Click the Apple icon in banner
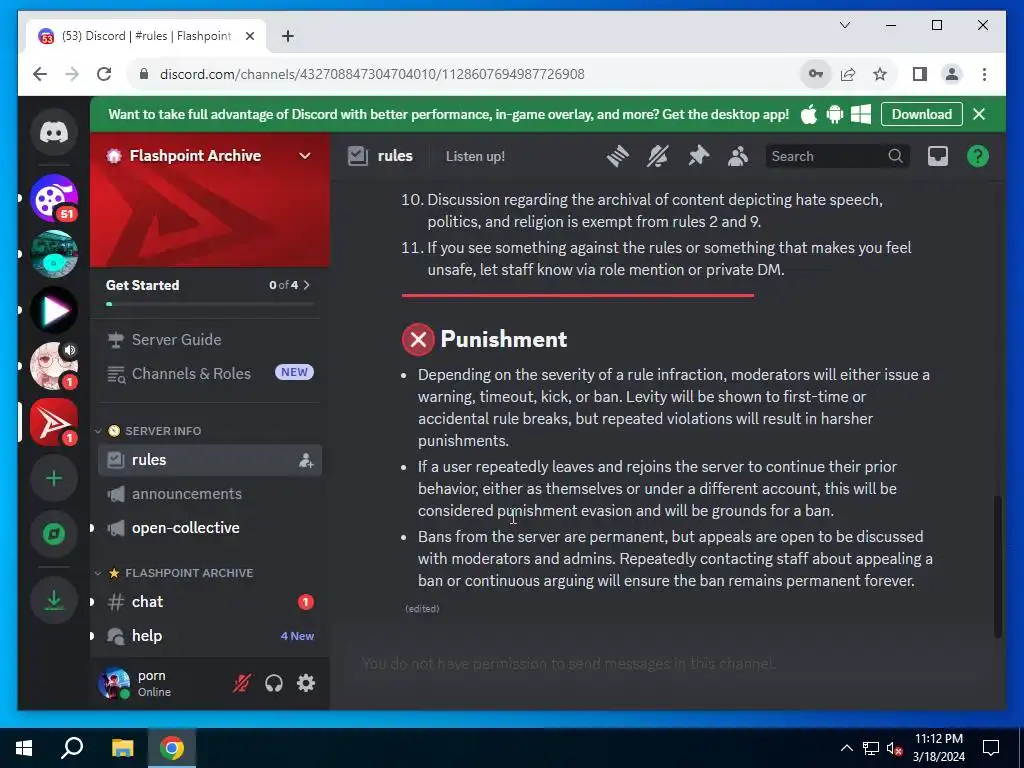Viewport: 1024px width, 768px height. (808, 115)
